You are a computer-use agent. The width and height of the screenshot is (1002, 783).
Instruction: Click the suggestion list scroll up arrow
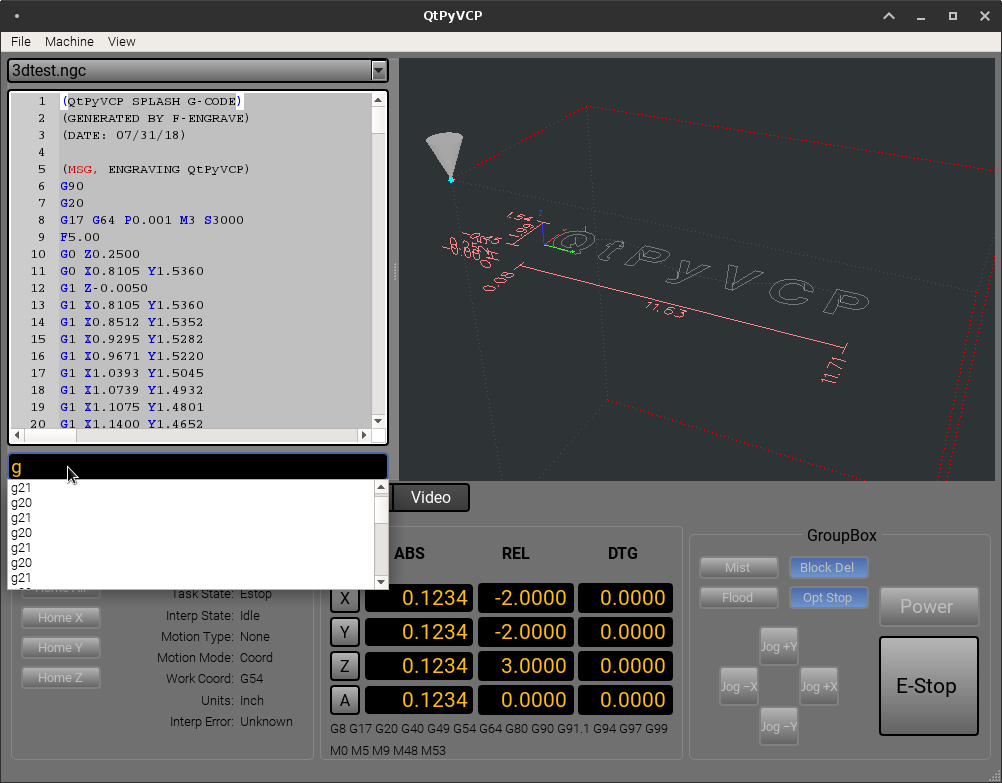click(381, 488)
